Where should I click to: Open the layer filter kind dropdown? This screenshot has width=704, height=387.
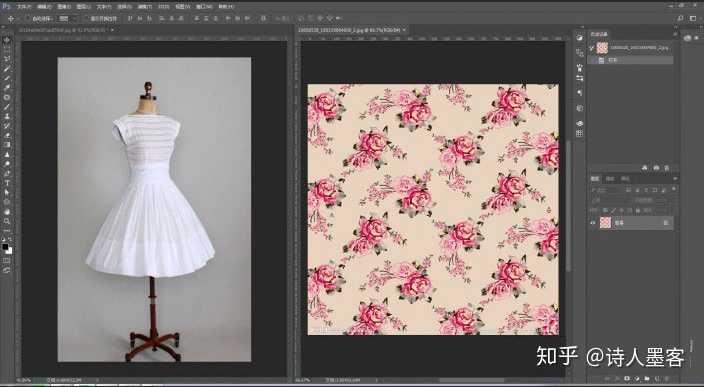(606, 190)
